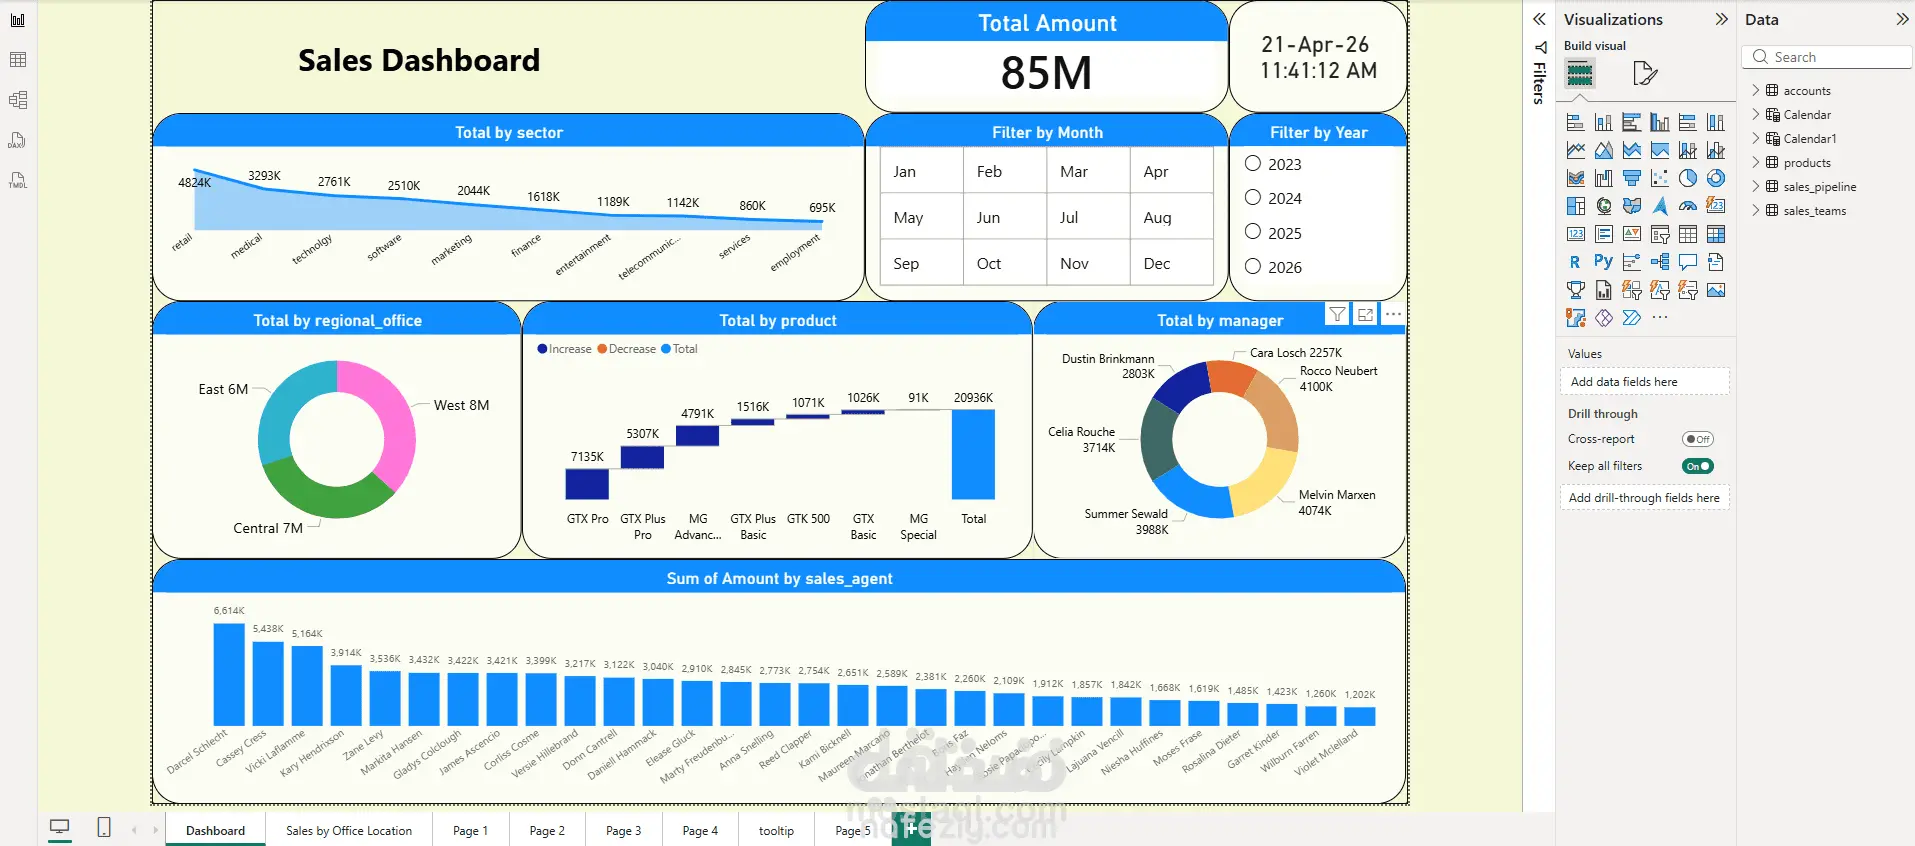
Task: Switch to Sales by Office Location tab
Action: pyautogui.click(x=349, y=830)
